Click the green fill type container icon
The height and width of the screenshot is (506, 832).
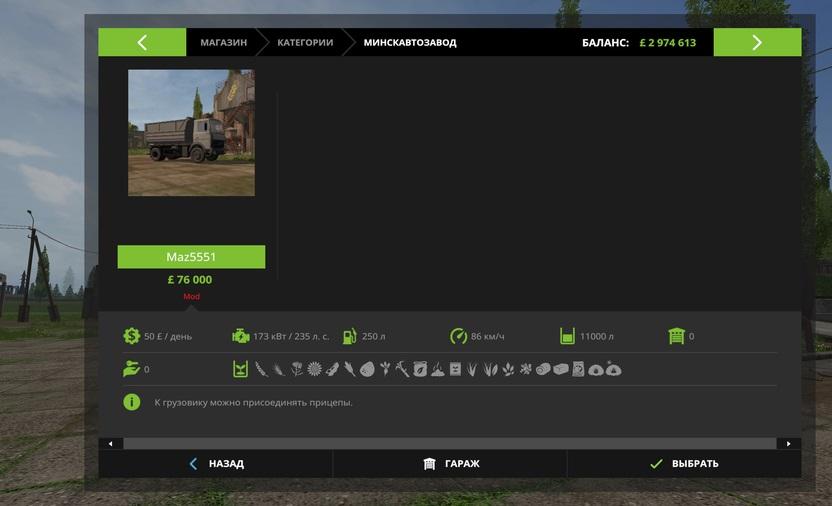coord(241,369)
